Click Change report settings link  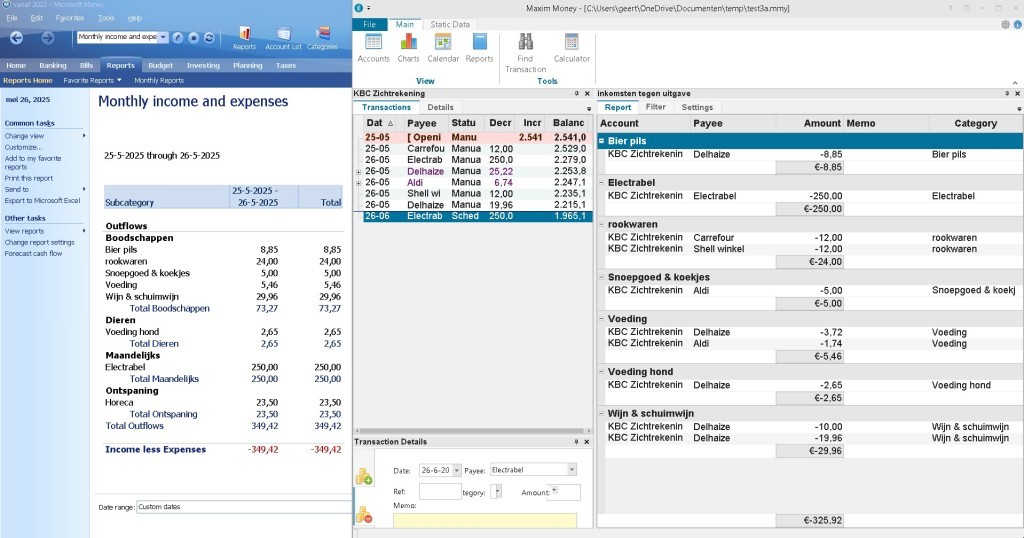[x=39, y=242]
